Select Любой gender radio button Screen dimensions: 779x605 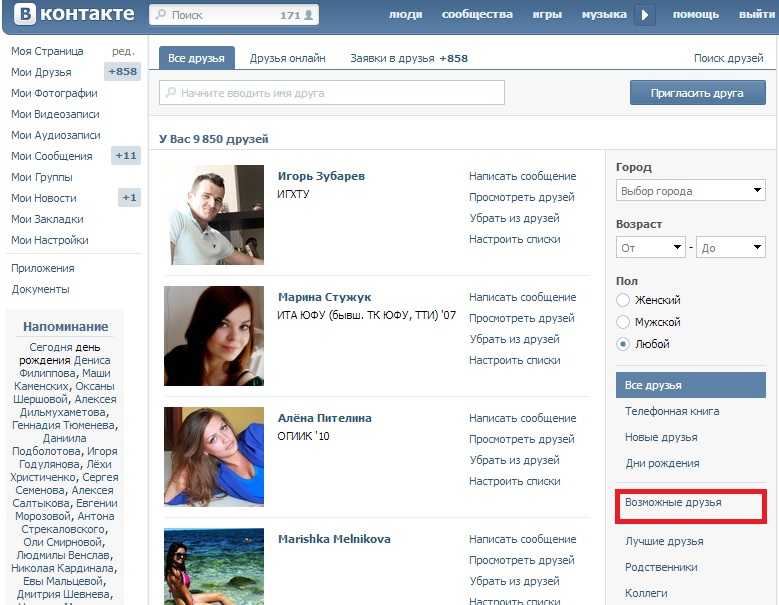coord(623,344)
